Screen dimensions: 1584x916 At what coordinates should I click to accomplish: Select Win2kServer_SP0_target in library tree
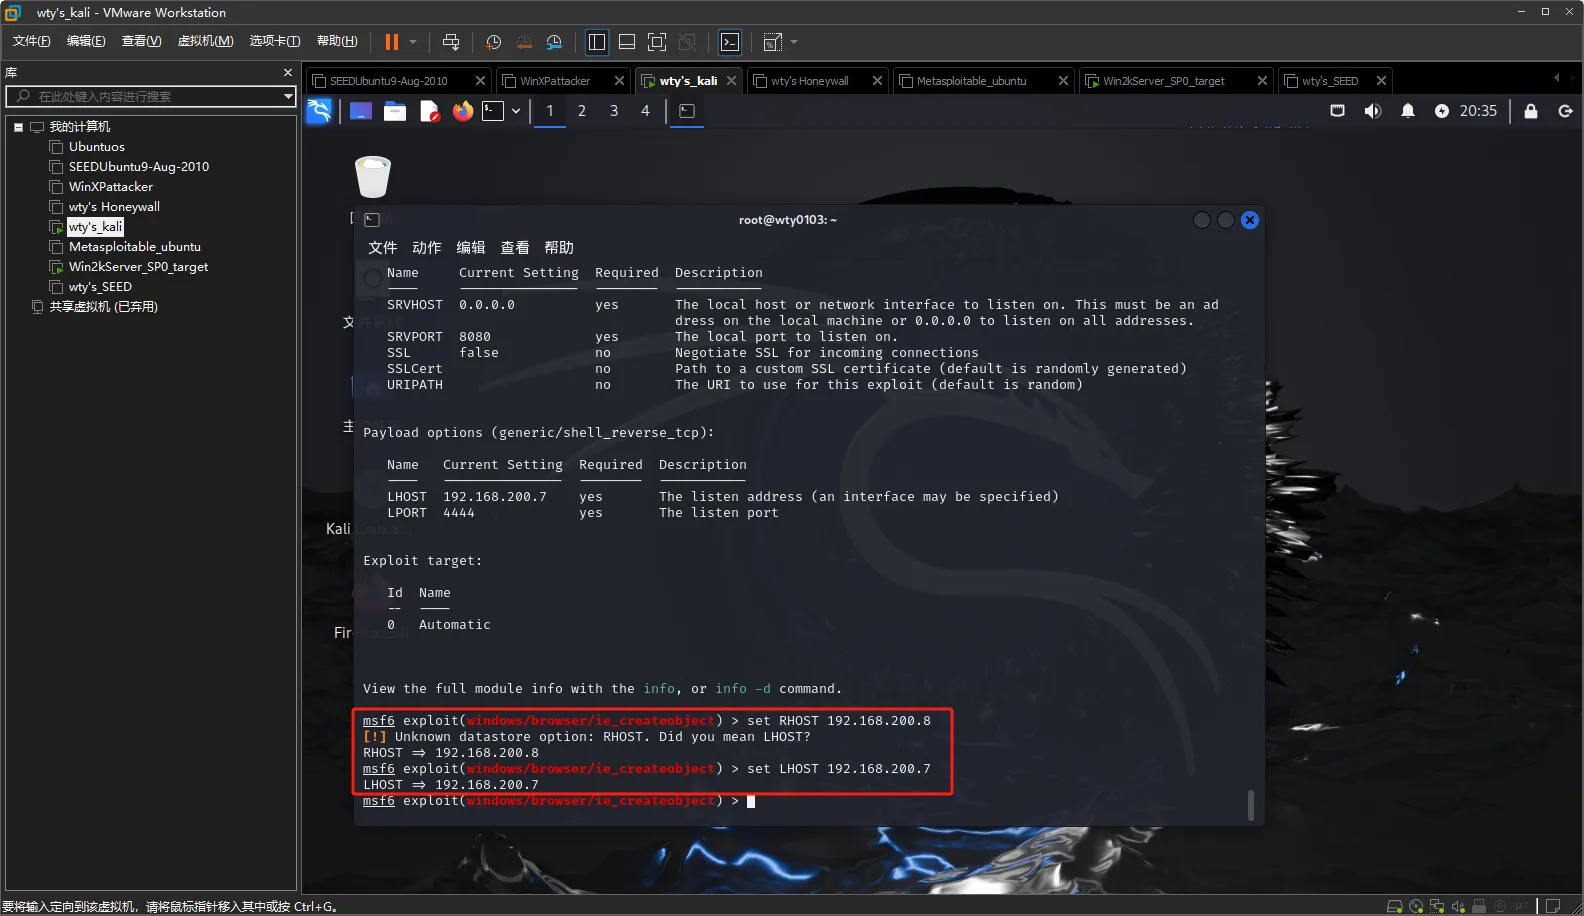click(138, 267)
